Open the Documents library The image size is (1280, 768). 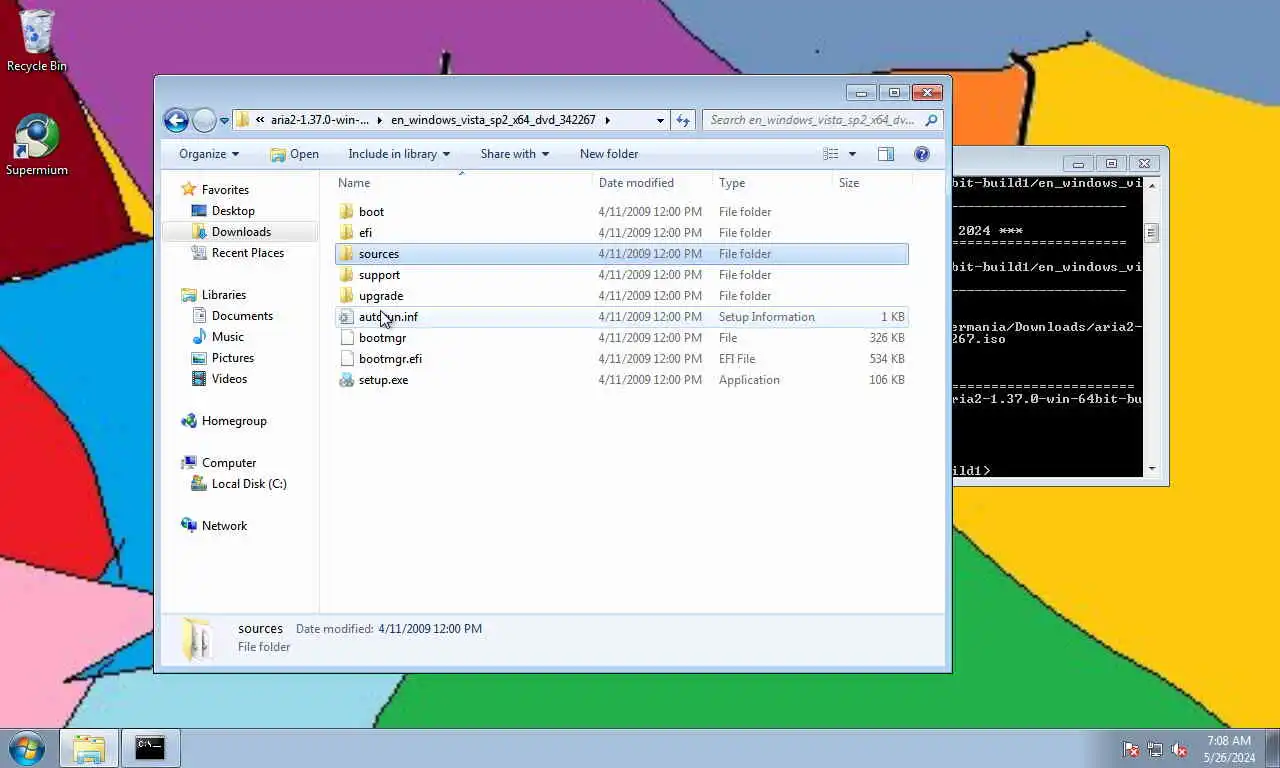[x=242, y=316]
